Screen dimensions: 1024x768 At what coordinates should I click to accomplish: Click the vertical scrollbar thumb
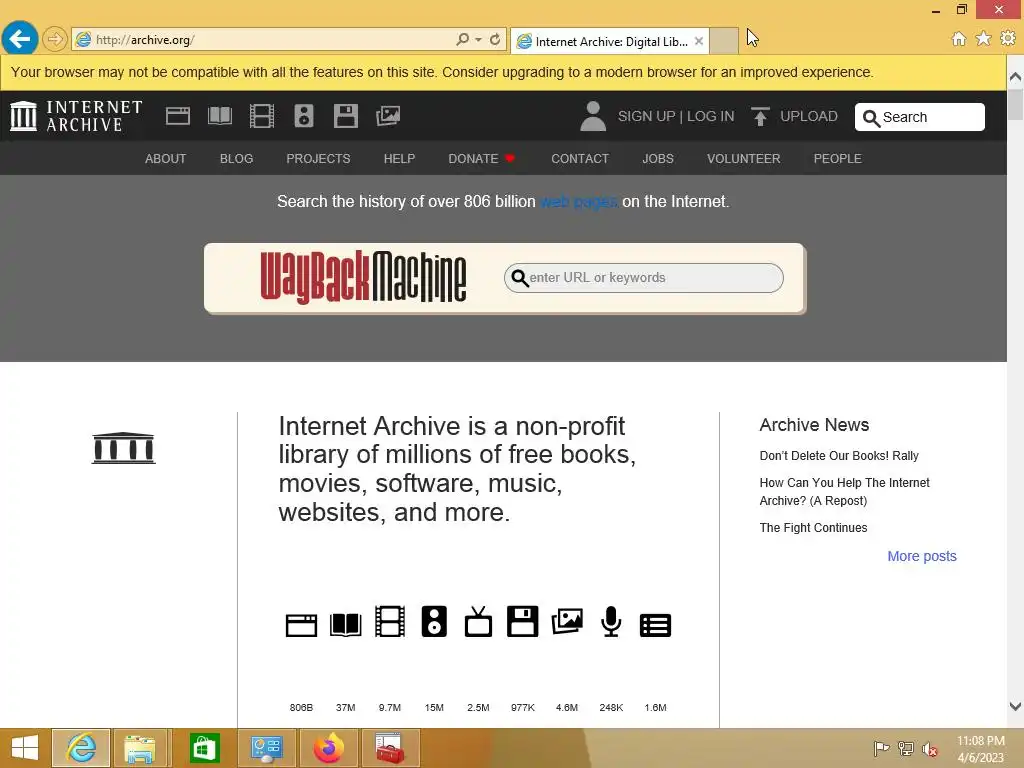(x=1015, y=104)
